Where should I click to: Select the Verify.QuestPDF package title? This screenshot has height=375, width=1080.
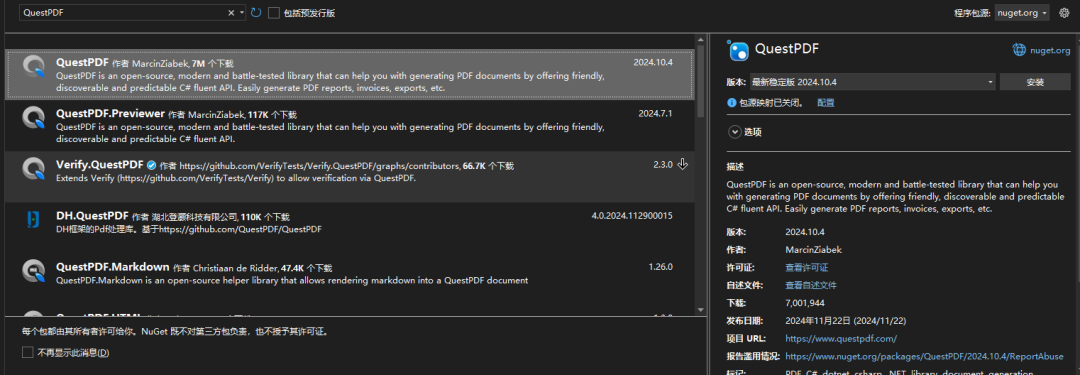(x=99, y=165)
